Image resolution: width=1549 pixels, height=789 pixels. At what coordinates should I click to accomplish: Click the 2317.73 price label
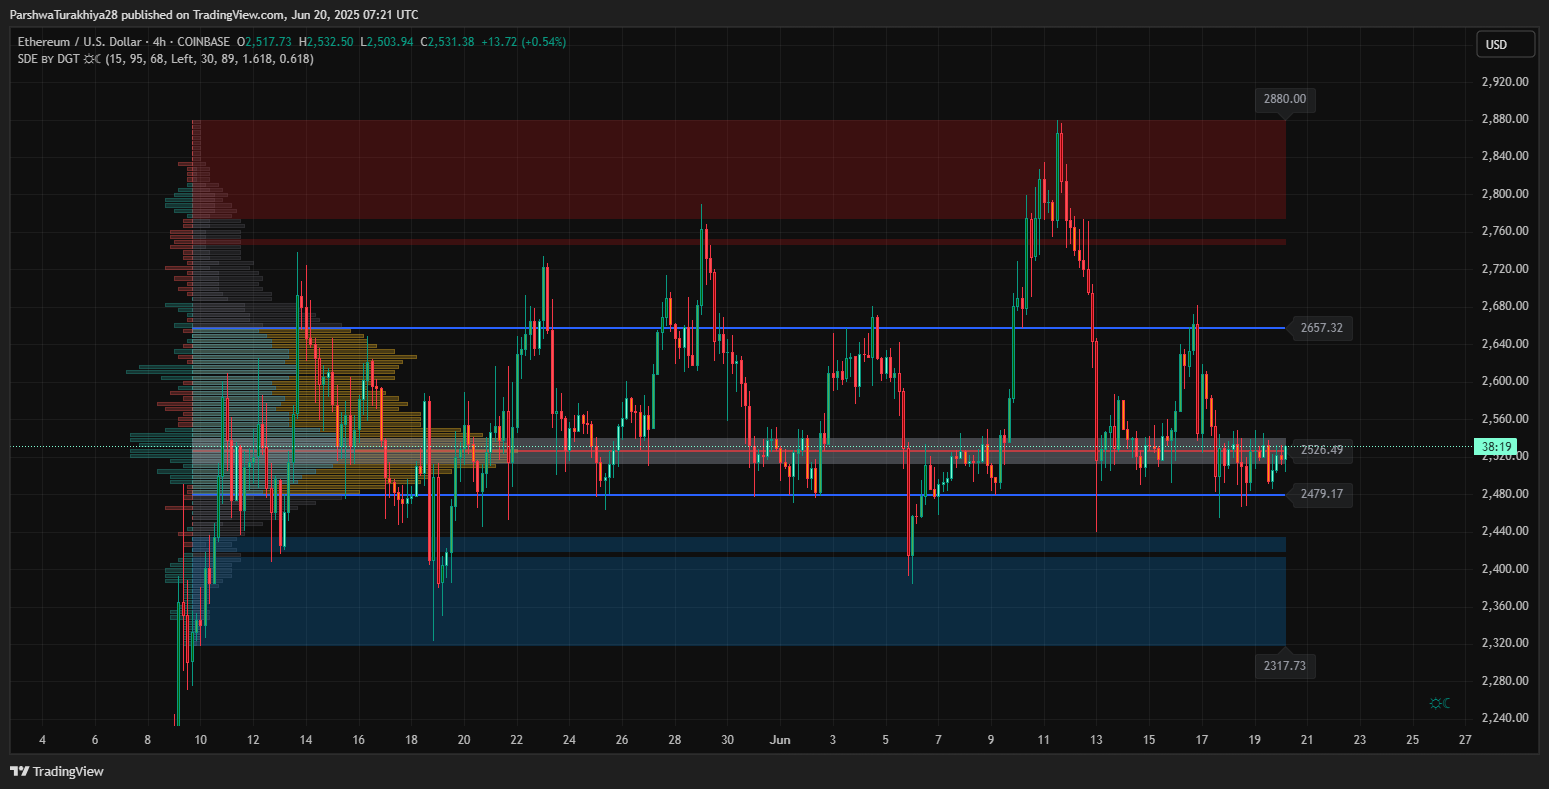click(x=1284, y=666)
